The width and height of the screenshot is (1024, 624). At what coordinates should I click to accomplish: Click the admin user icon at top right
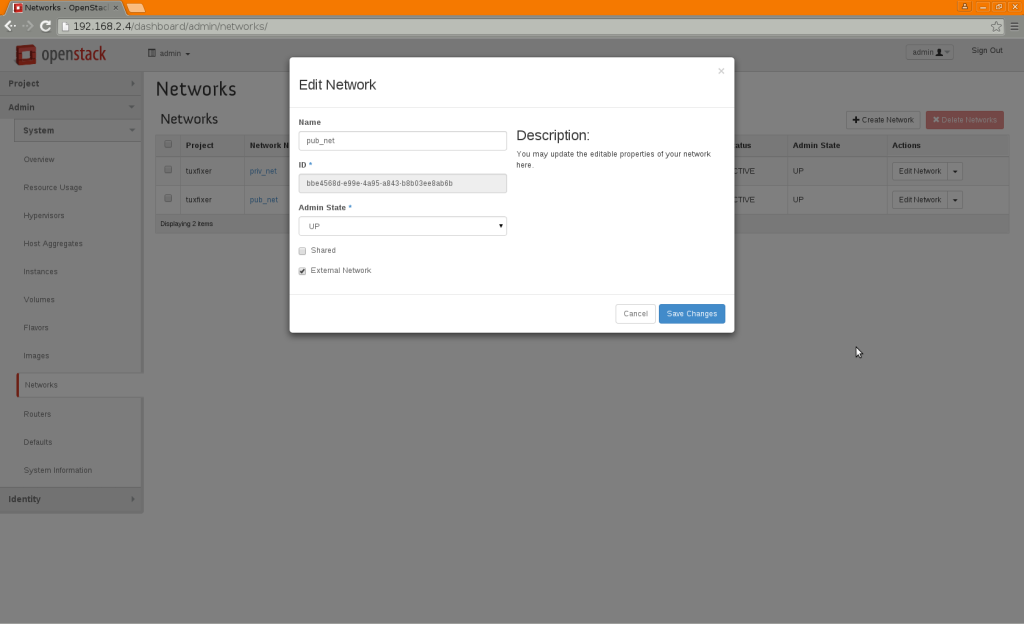pyautogui.click(x=940, y=51)
